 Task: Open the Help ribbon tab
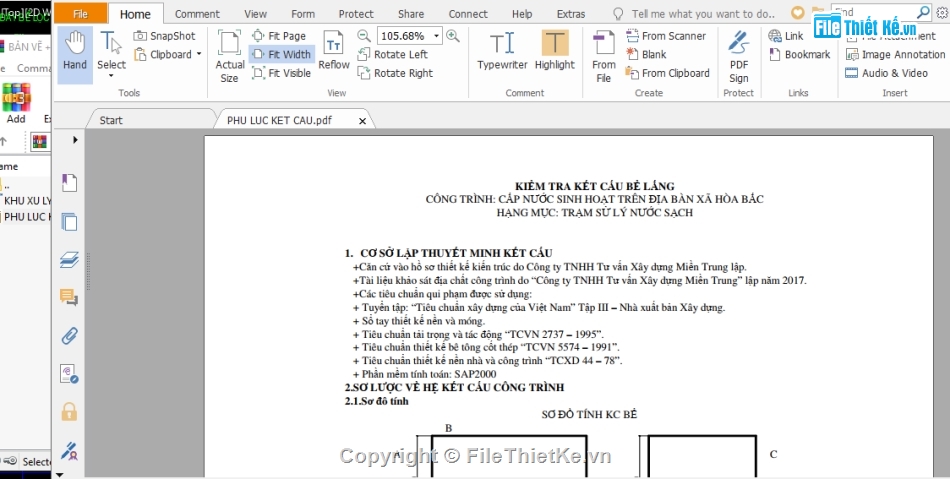click(522, 13)
